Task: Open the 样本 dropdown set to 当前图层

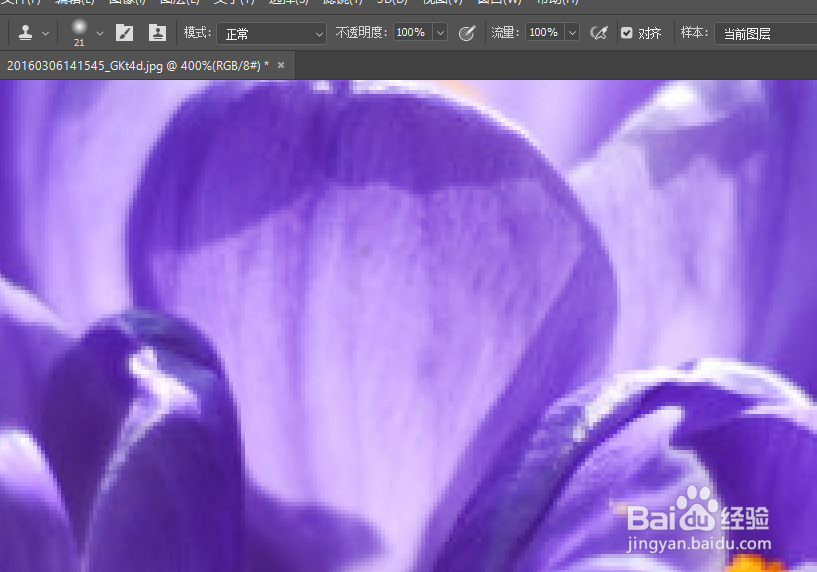Action: click(x=765, y=34)
